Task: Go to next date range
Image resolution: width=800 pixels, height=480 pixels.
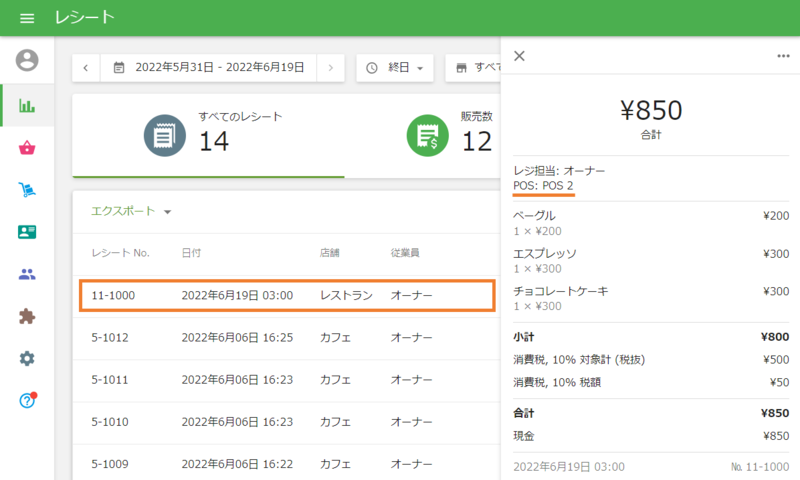Action: (331, 68)
